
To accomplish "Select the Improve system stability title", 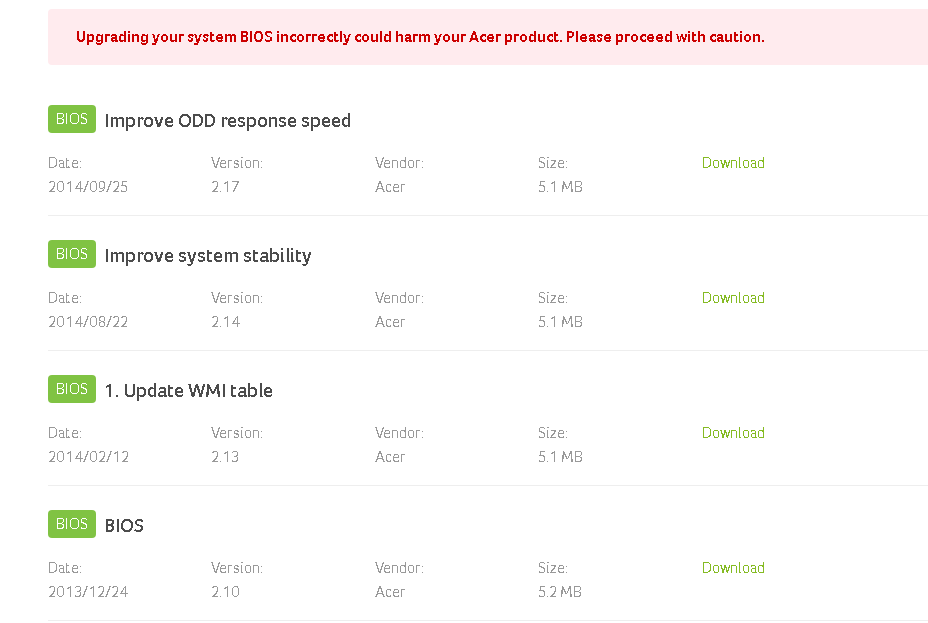I will pos(208,256).
